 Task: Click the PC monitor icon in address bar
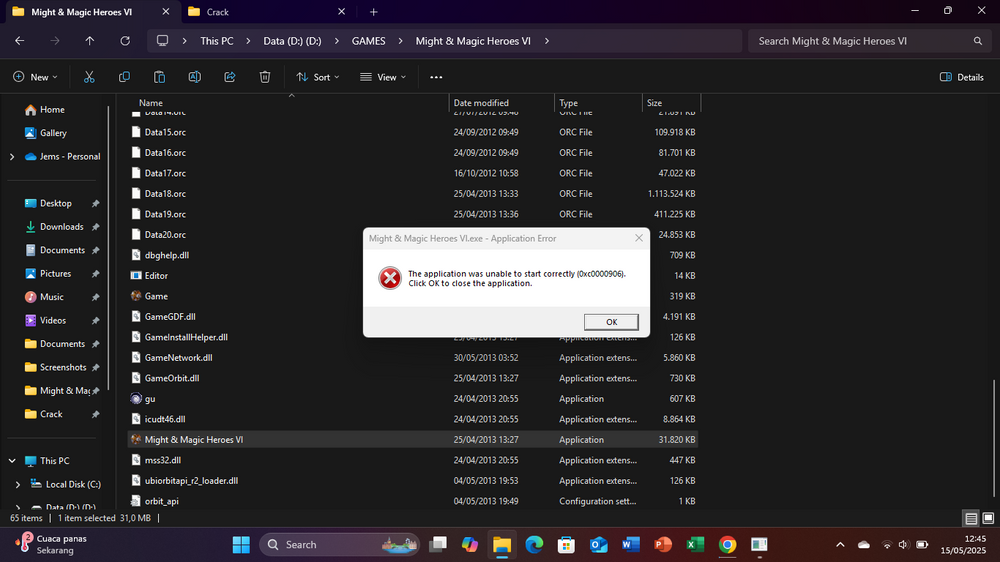point(163,41)
